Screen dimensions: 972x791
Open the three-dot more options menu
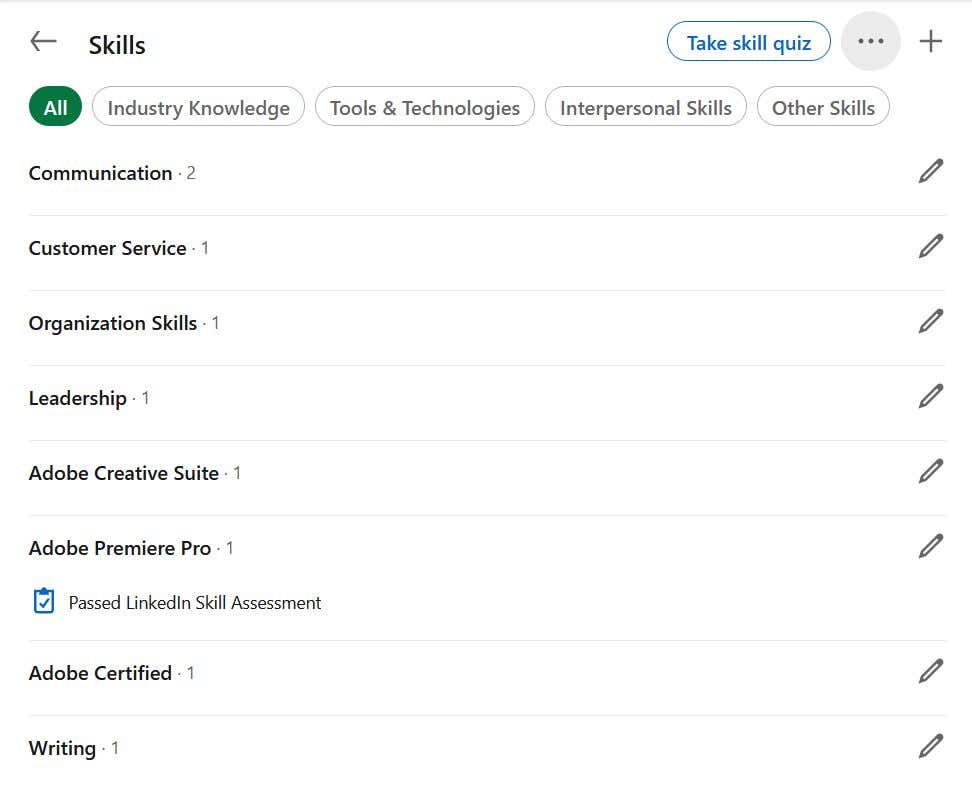point(871,42)
